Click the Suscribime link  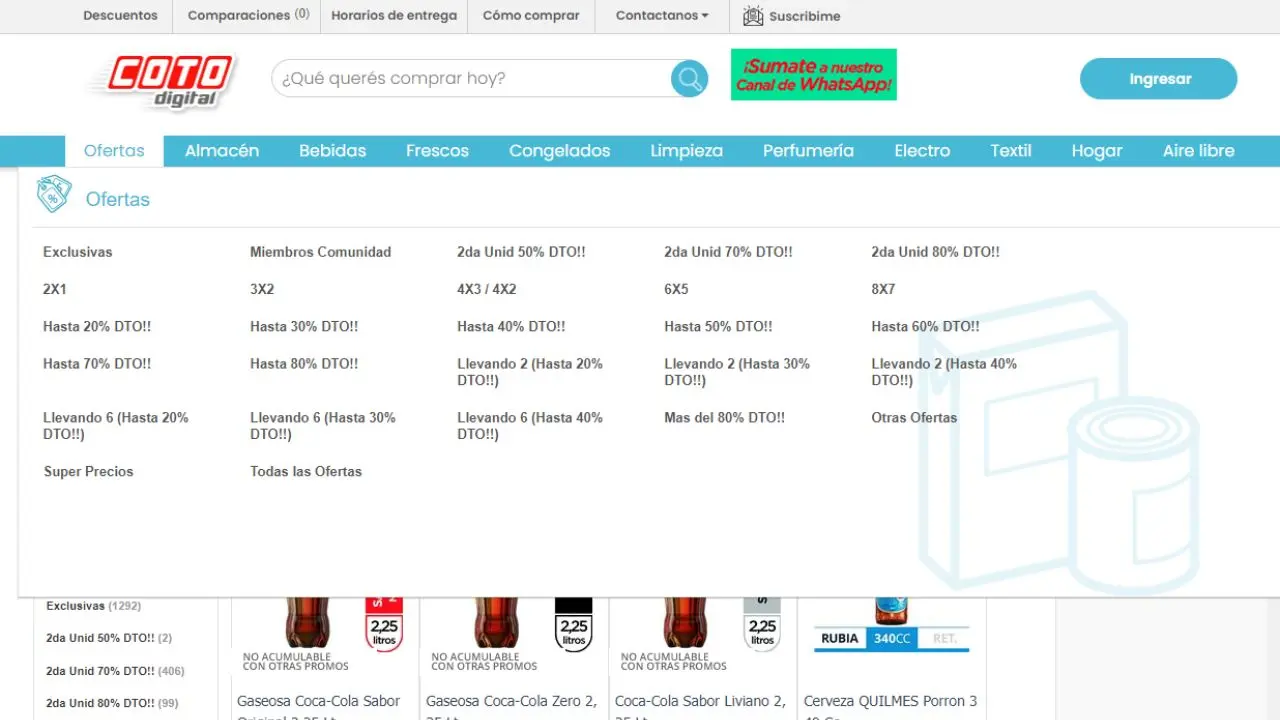click(x=804, y=16)
